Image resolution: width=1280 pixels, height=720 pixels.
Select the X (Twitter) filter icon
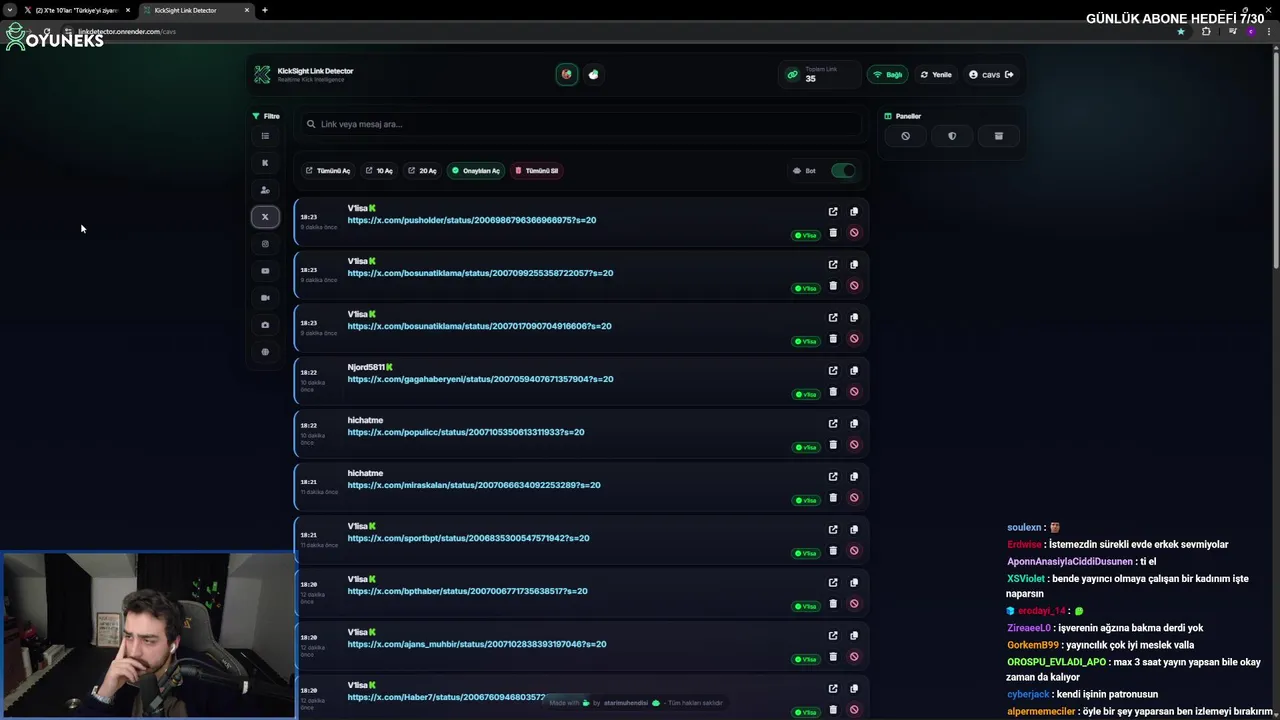[x=265, y=217]
